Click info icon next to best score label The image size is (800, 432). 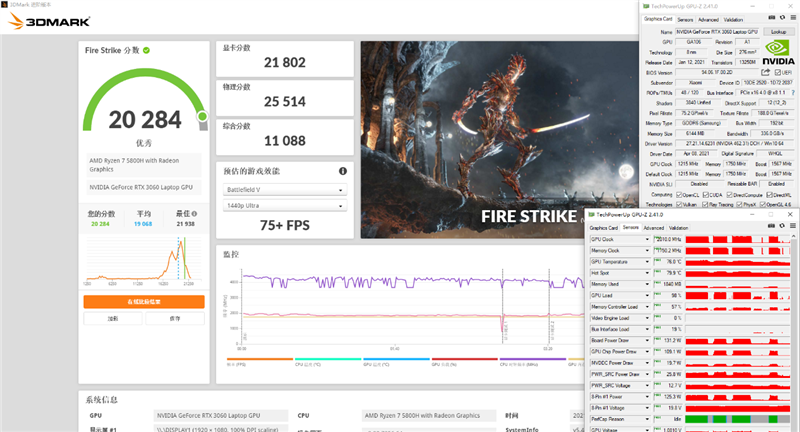tap(194, 214)
